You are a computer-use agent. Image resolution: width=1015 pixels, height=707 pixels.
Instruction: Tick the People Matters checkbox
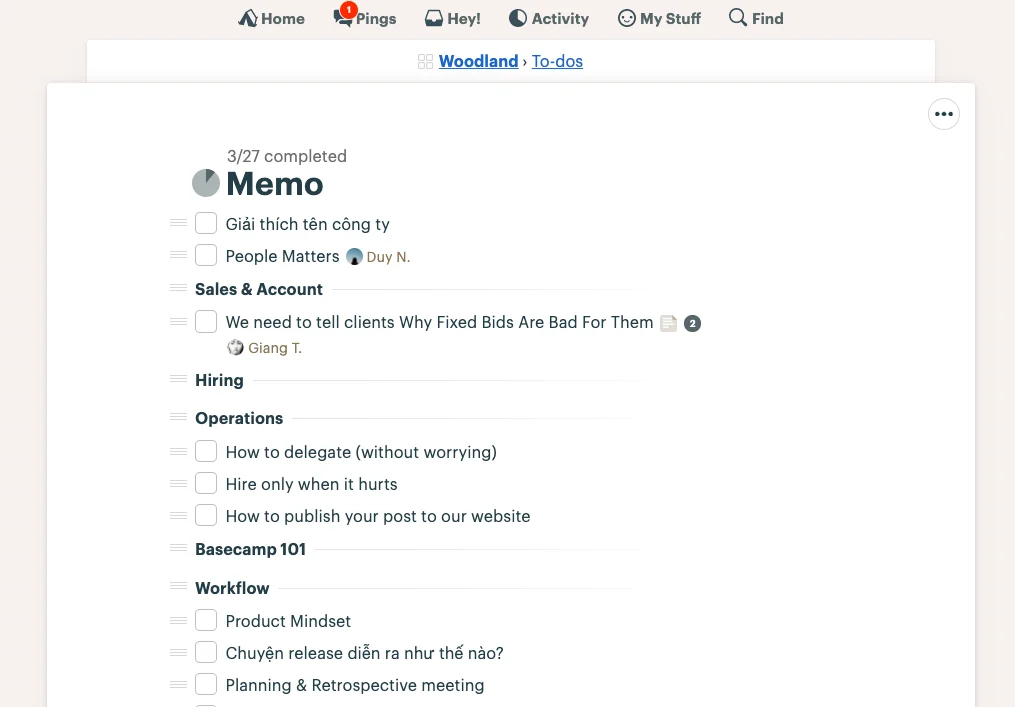(x=206, y=255)
